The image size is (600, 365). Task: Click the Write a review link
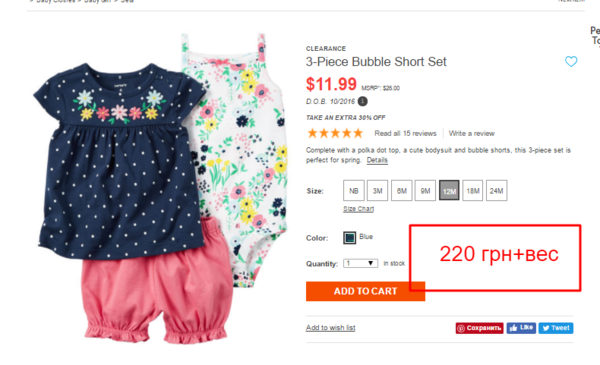pos(471,134)
